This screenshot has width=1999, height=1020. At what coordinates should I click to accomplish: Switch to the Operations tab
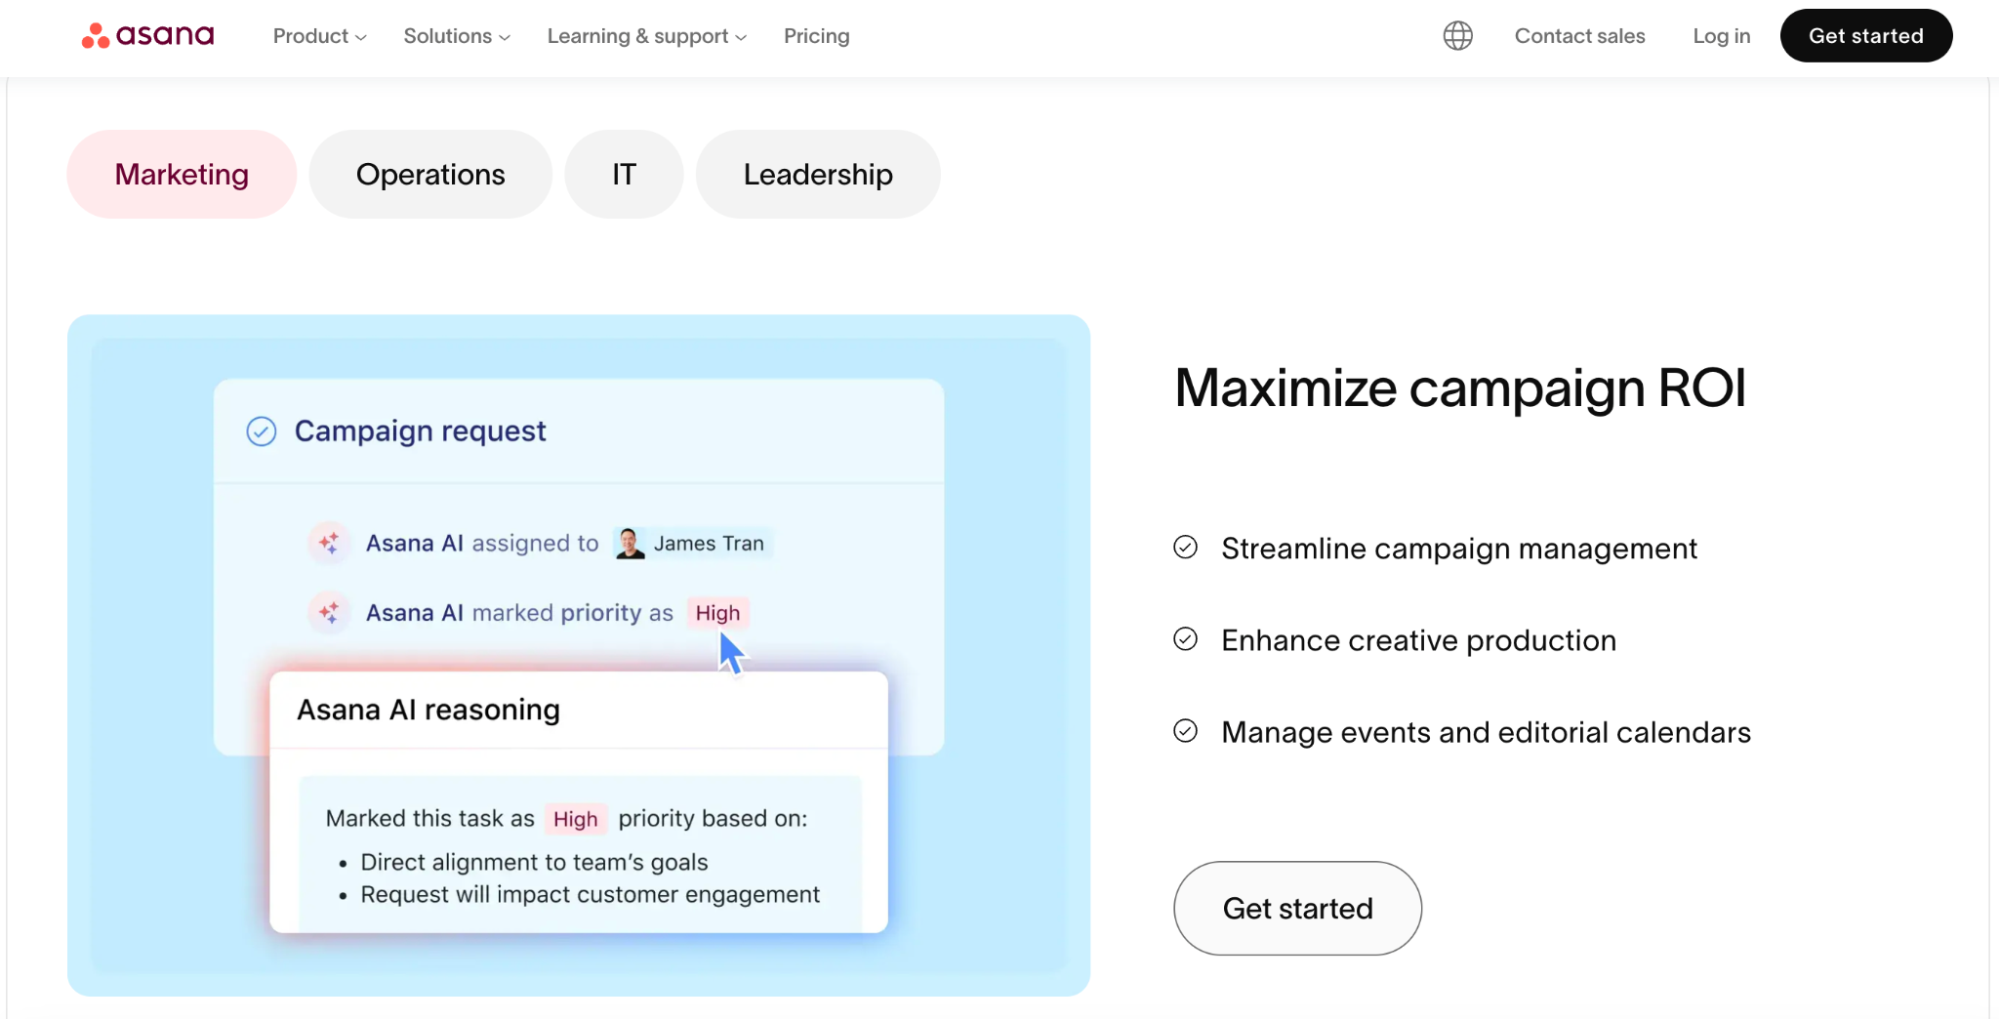coord(430,173)
